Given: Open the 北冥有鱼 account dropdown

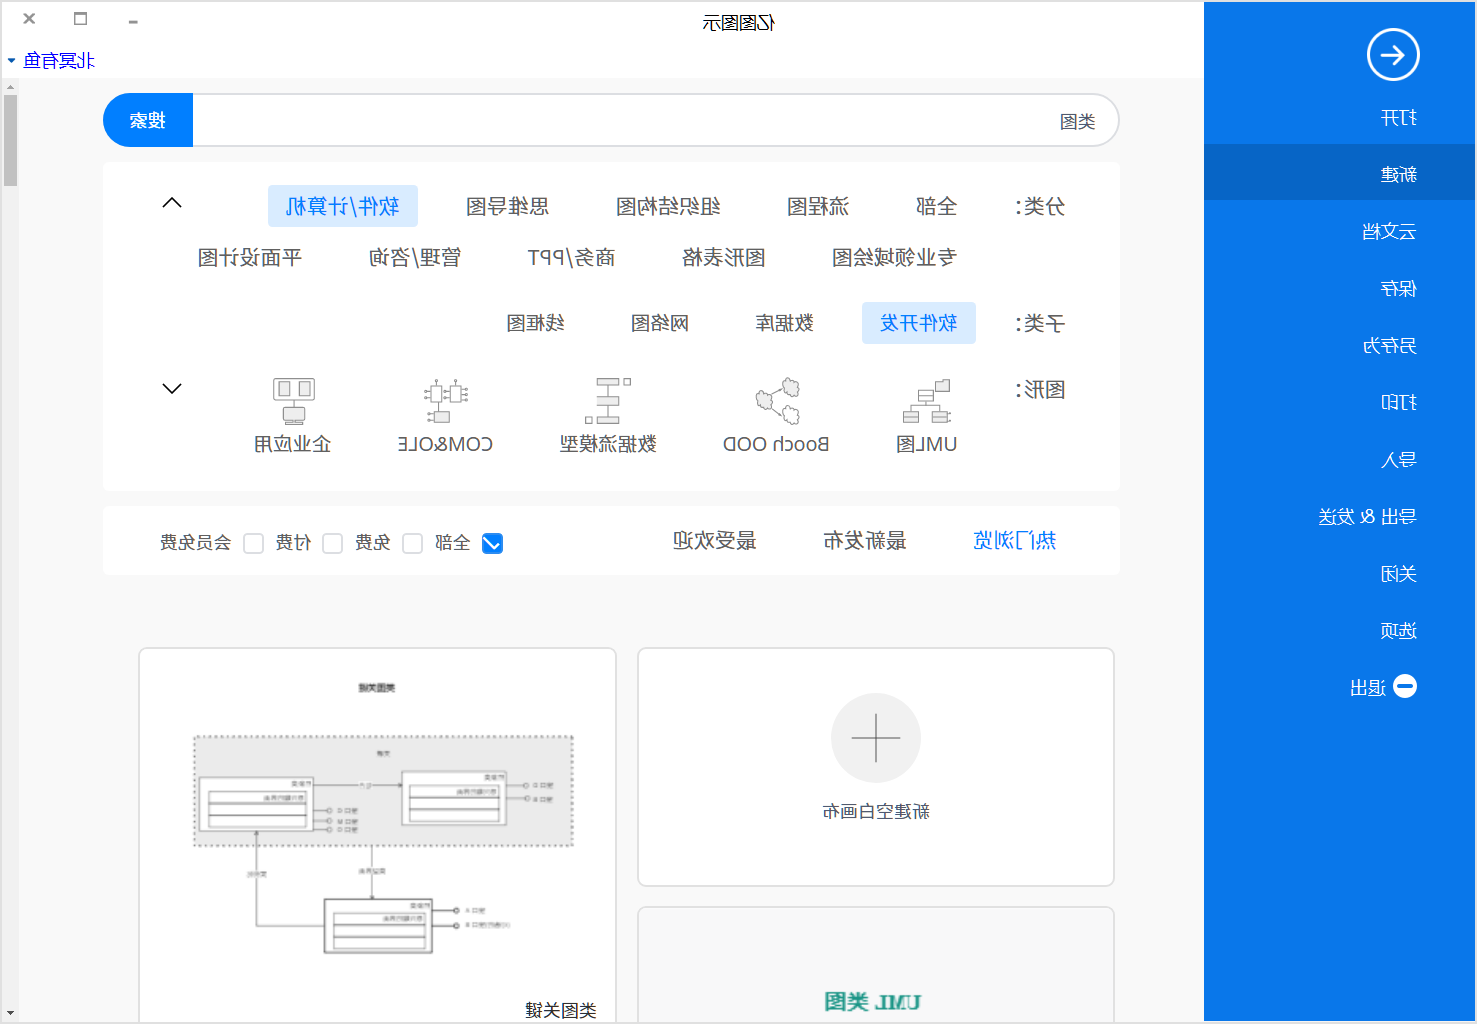Looking at the screenshot, I should point(51,61).
